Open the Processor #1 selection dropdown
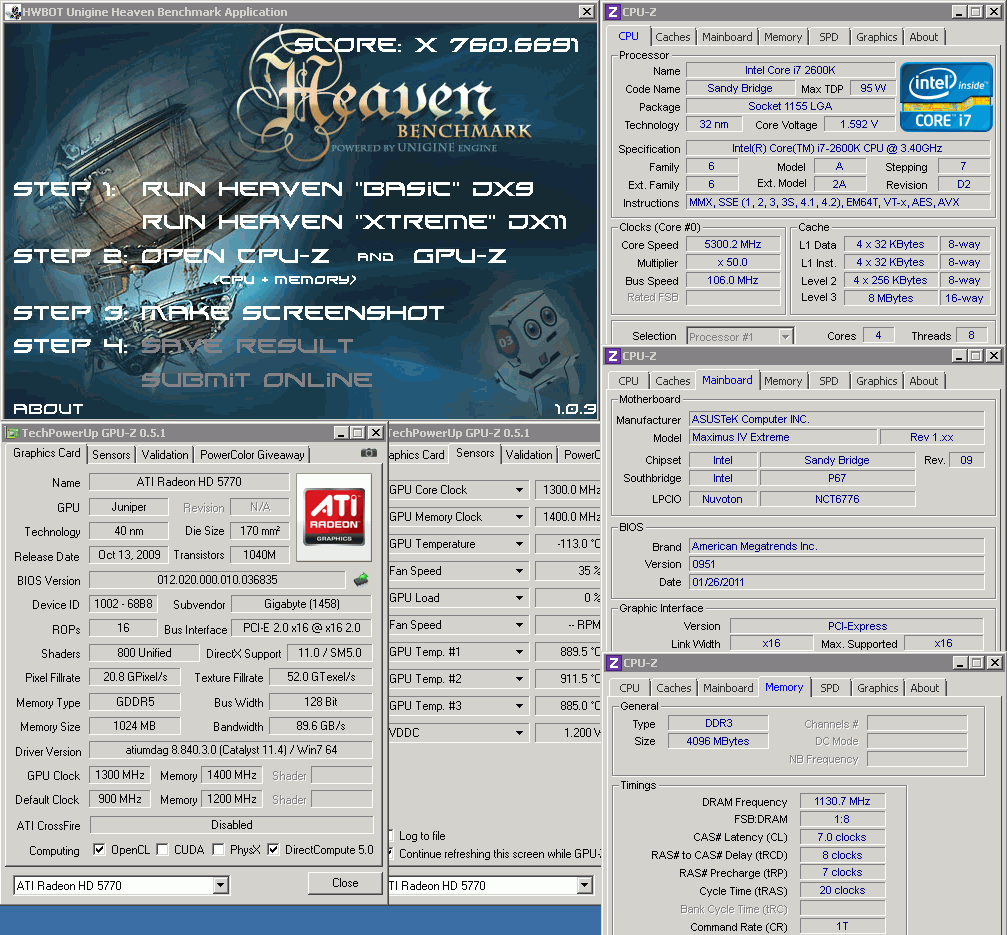The height and width of the screenshot is (935, 1007). (x=785, y=336)
